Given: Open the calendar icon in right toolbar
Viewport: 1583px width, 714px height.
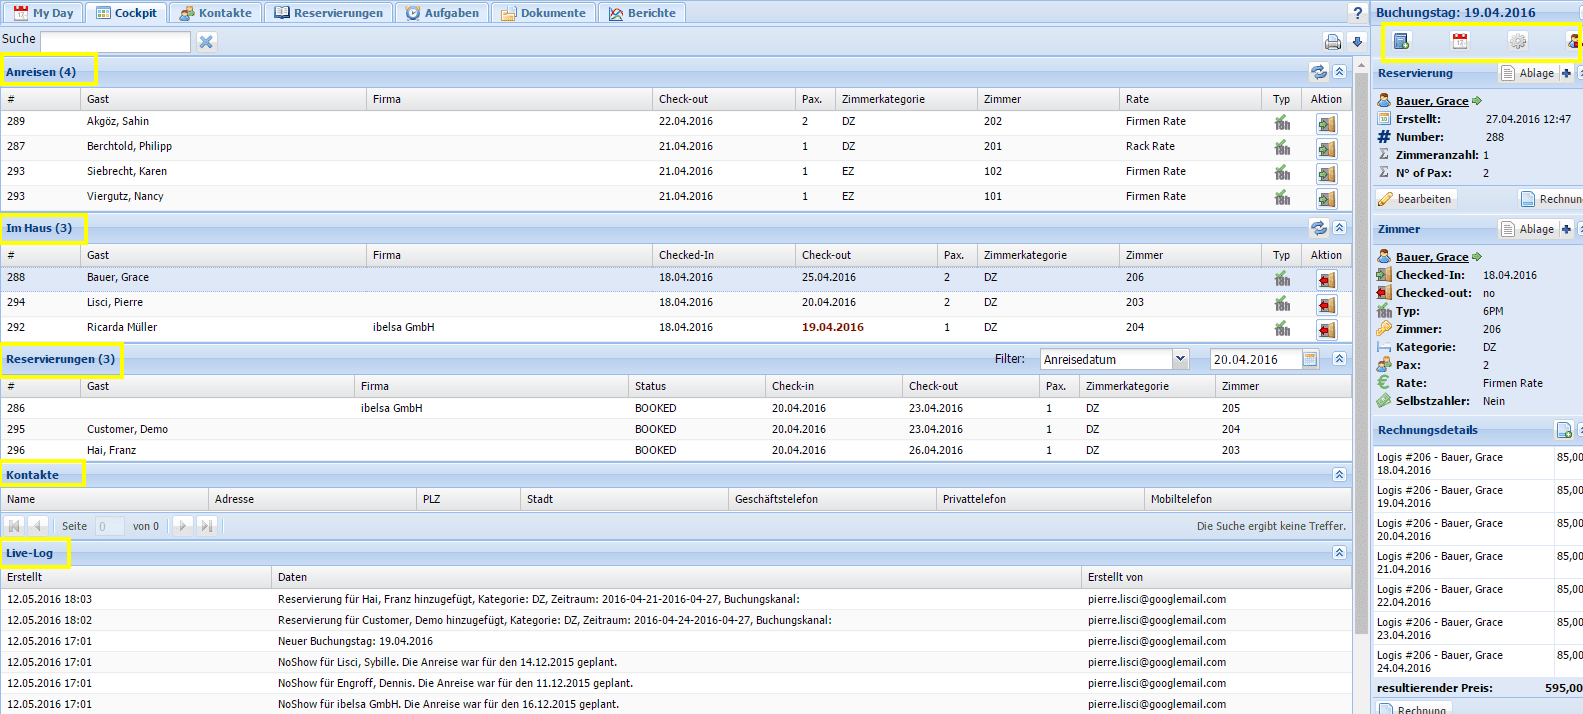Looking at the screenshot, I should coord(1460,41).
